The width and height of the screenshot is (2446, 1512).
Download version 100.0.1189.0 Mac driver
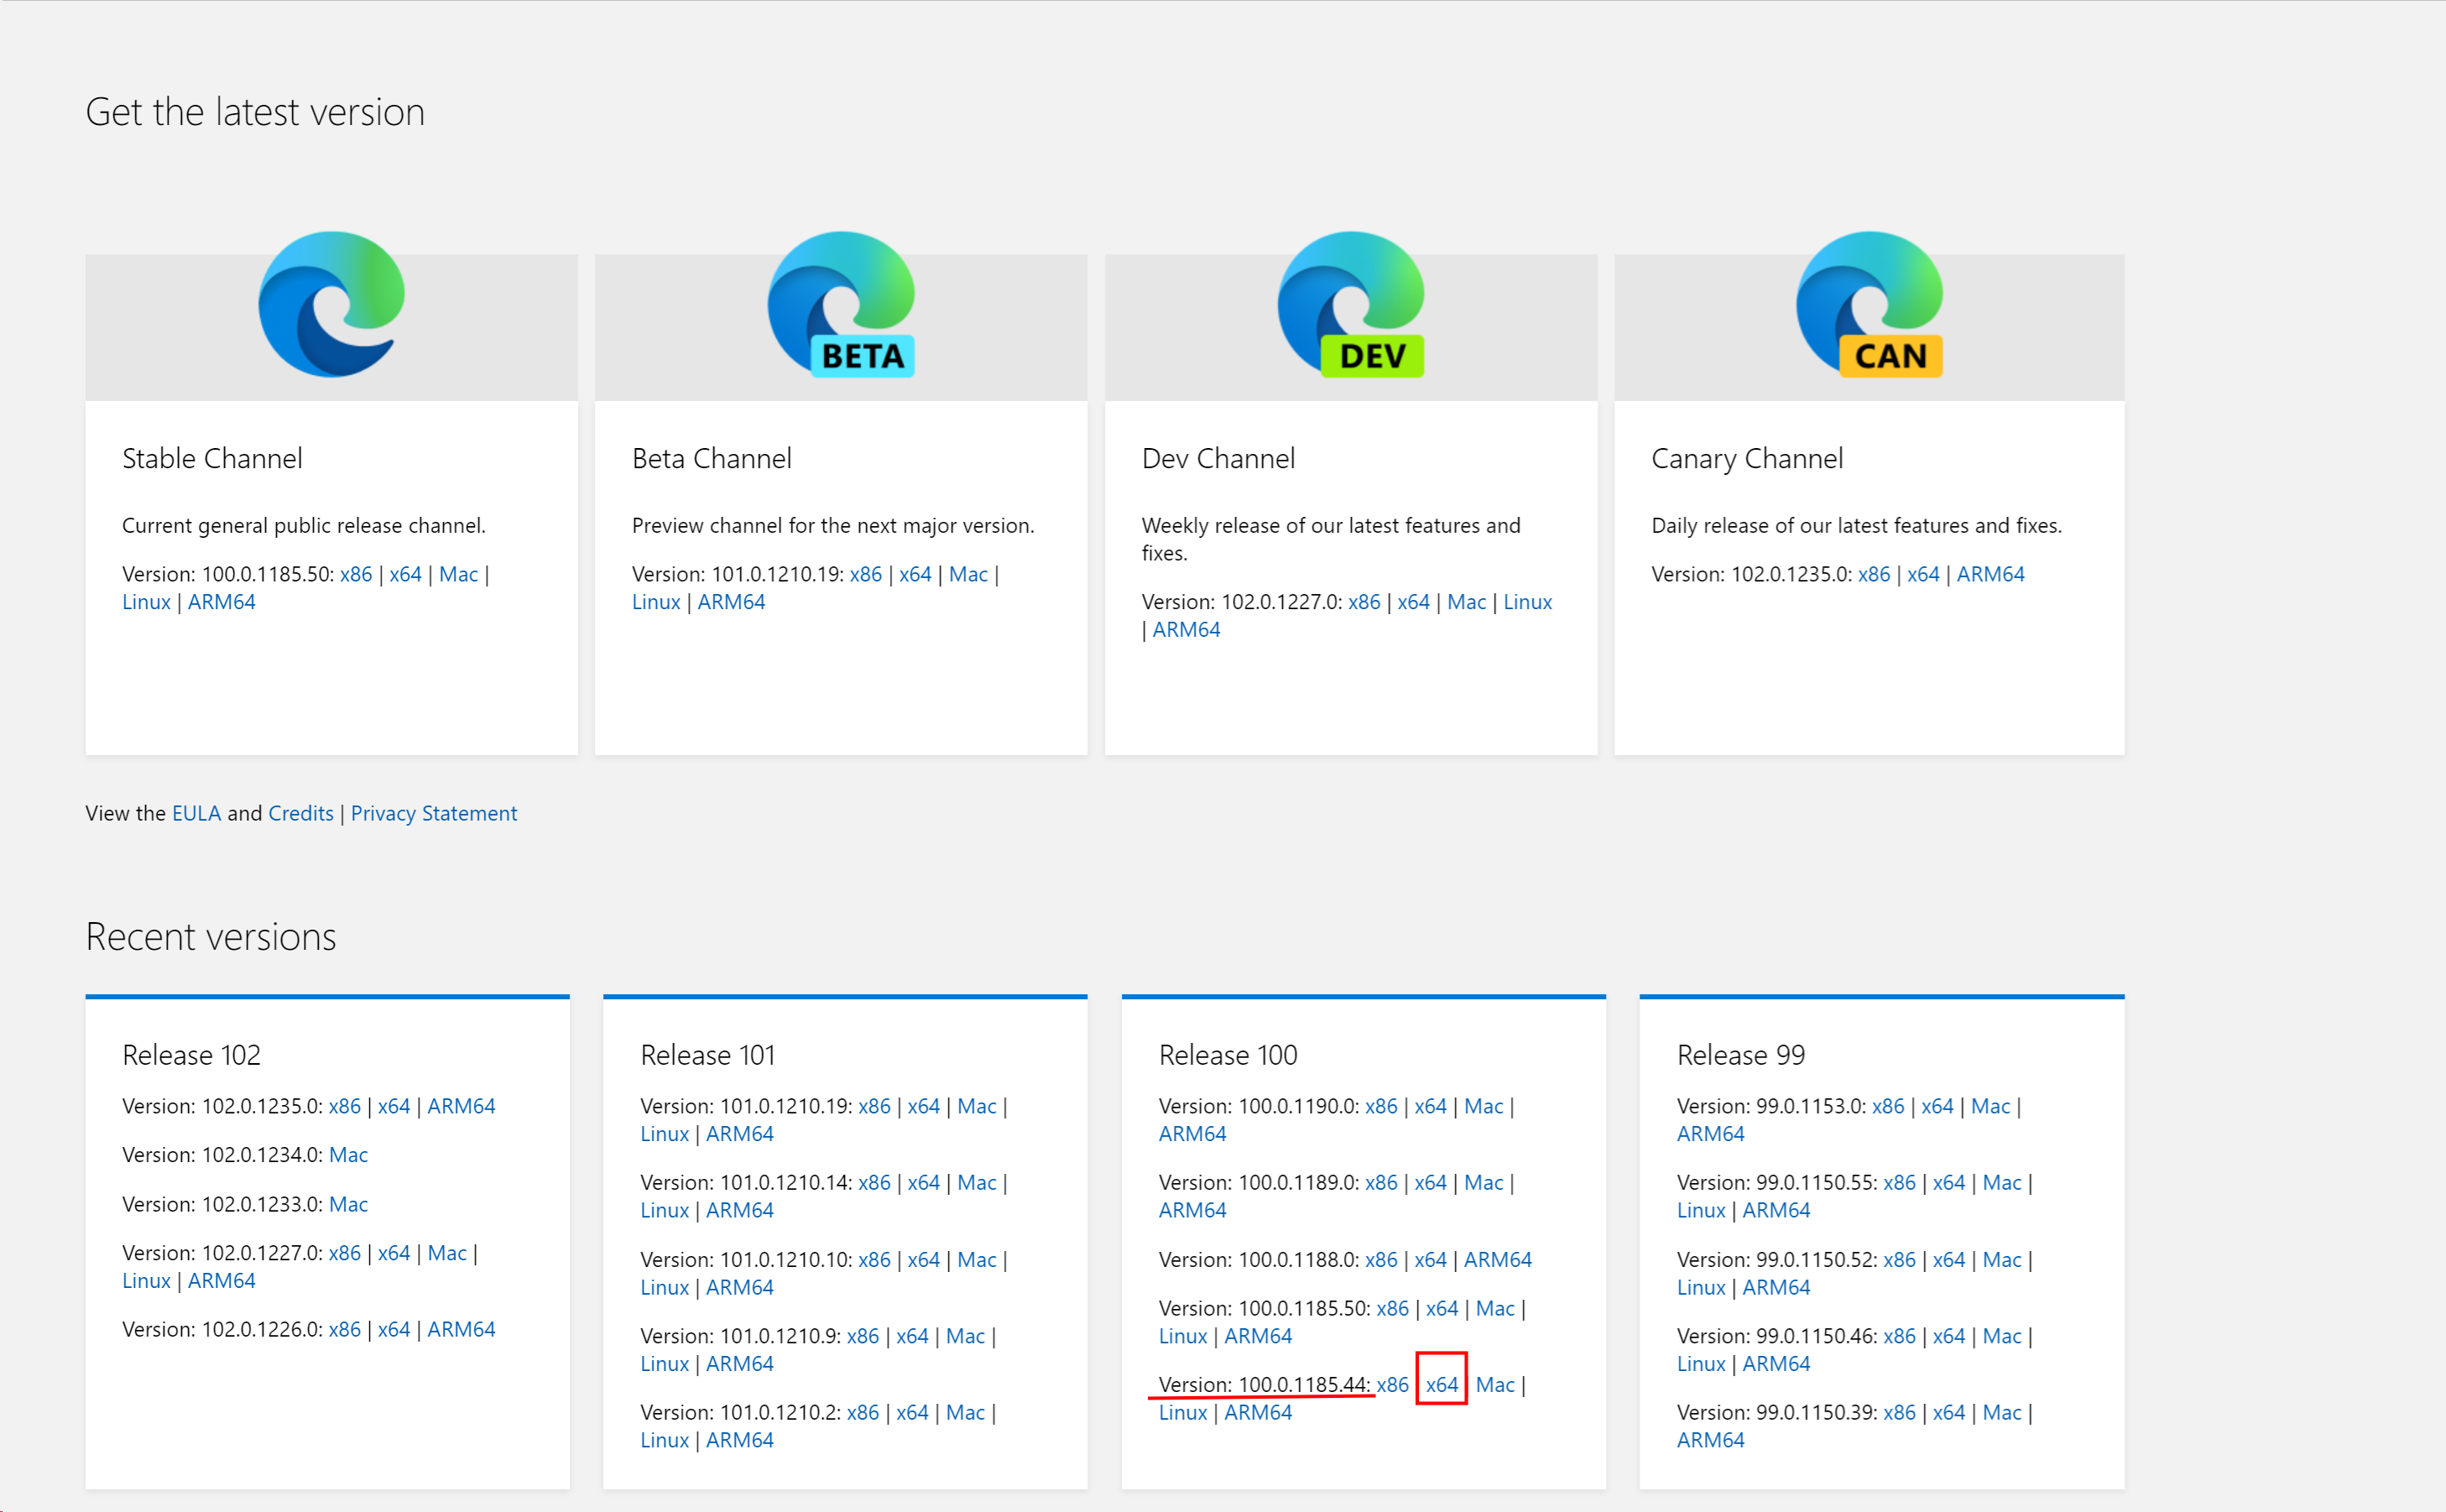(x=1484, y=1183)
